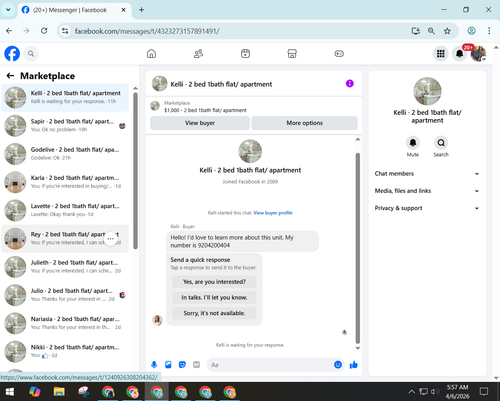Send a thumbs-up like
This screenshot has height=401, width=500.
click(354, 365)
